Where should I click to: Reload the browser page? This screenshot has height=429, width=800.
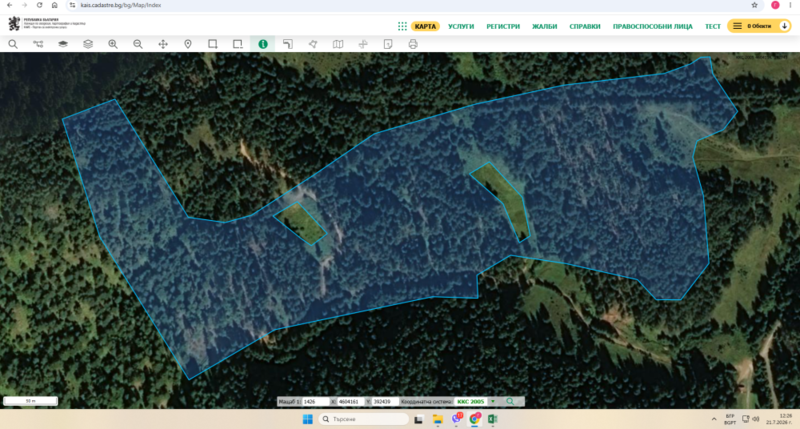pos(39,5)
